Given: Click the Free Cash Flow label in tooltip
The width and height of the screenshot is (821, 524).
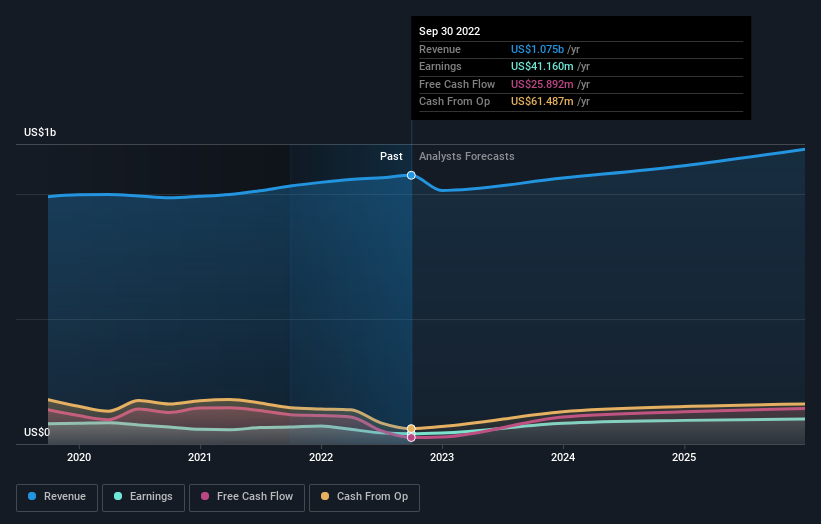Looking at the screenshot, I should click(457, 84).
